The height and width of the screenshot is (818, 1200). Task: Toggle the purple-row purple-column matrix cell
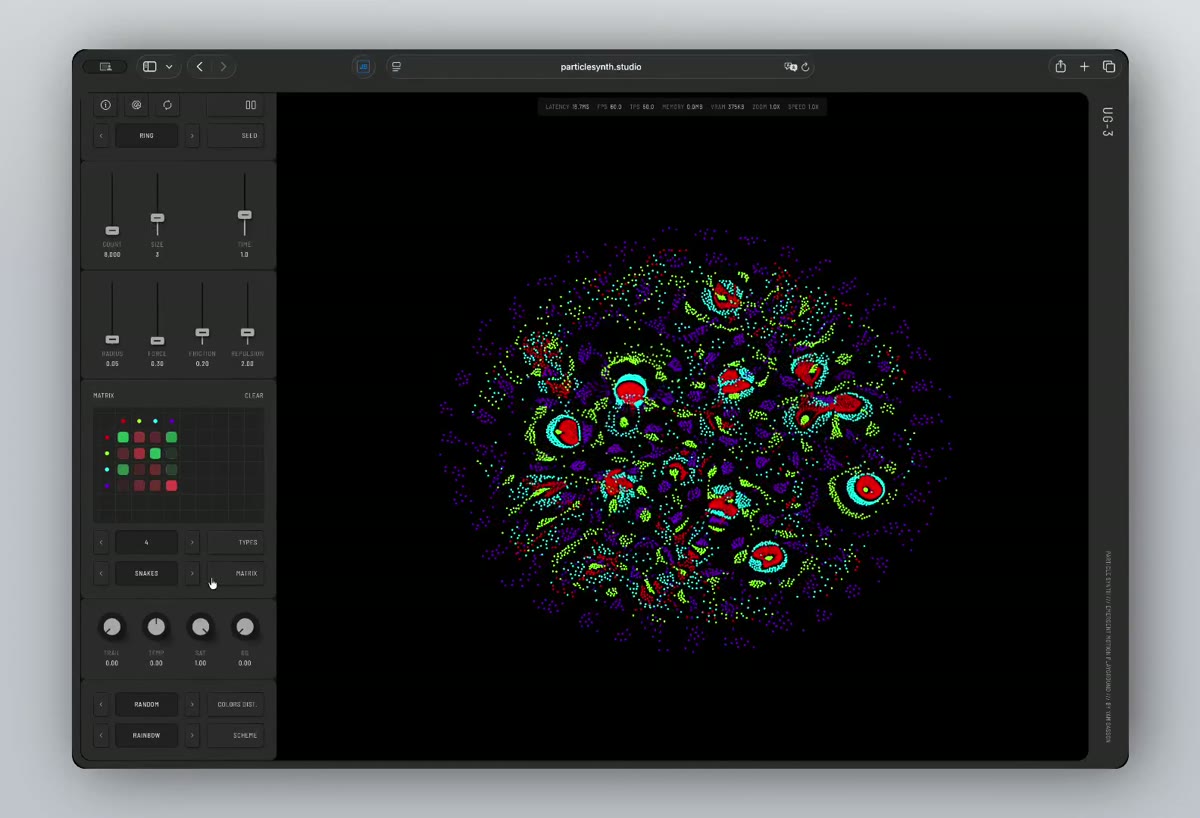[x=171, y=485]
